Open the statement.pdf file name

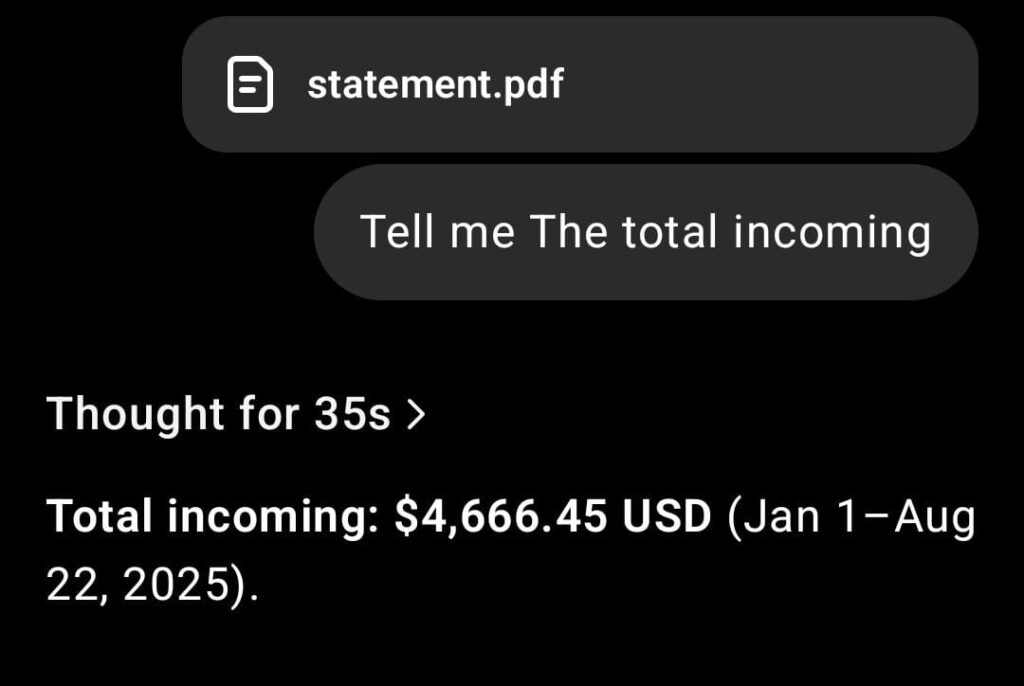pyautogui.click(x=435, y=85)
